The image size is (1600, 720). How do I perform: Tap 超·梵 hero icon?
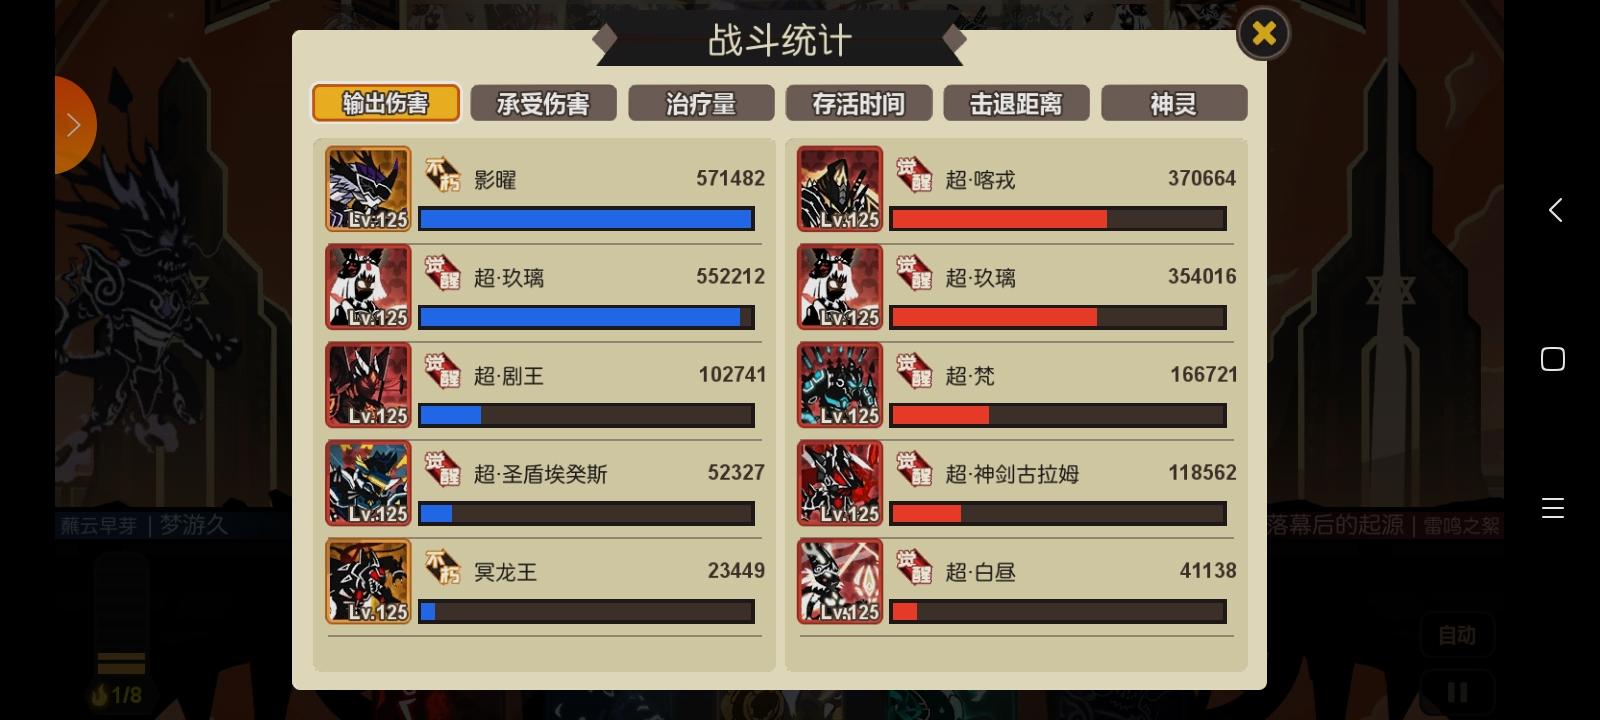[840, 385]
